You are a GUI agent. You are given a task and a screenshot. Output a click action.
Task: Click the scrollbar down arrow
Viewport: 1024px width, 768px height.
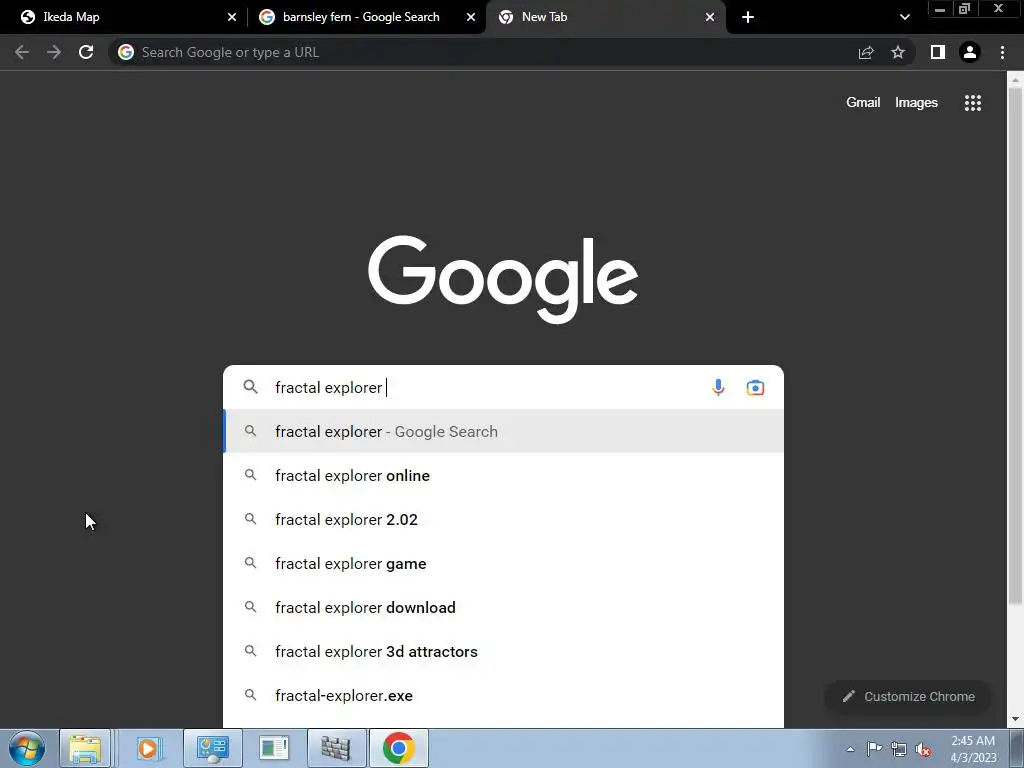(x=1015, y=720)
